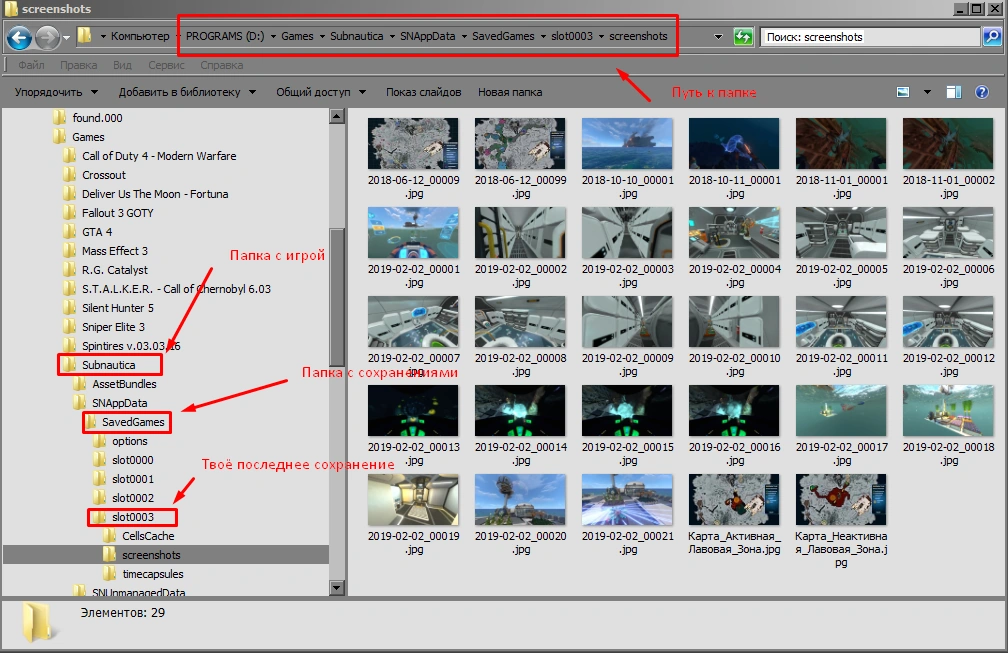Open the Сервис menu
The image size is (1008, 653).
(x=166, y=65)
